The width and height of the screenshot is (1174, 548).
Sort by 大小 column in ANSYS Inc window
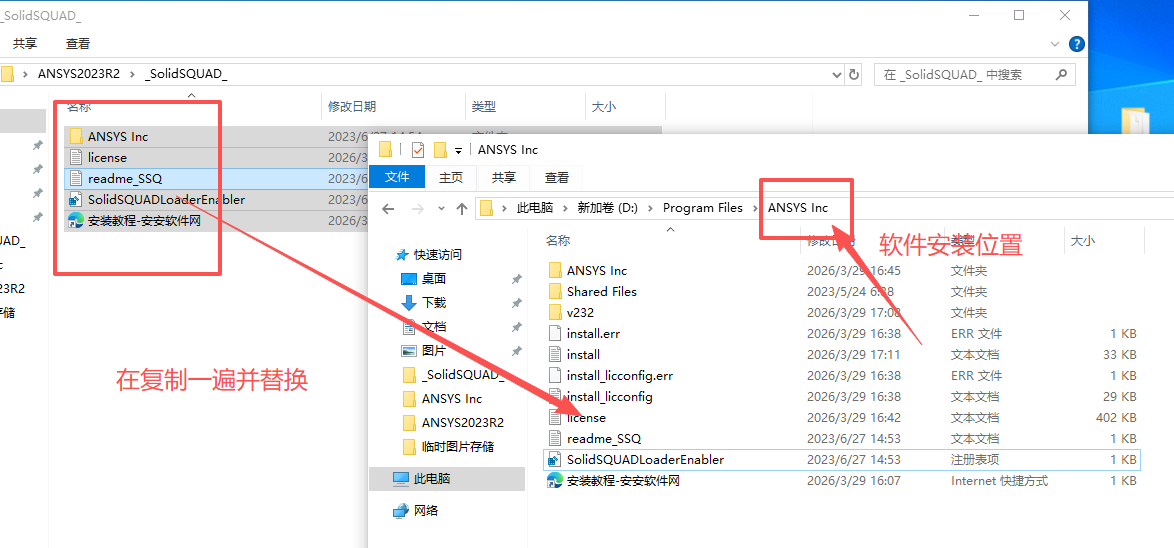(x=1083, y=240)
